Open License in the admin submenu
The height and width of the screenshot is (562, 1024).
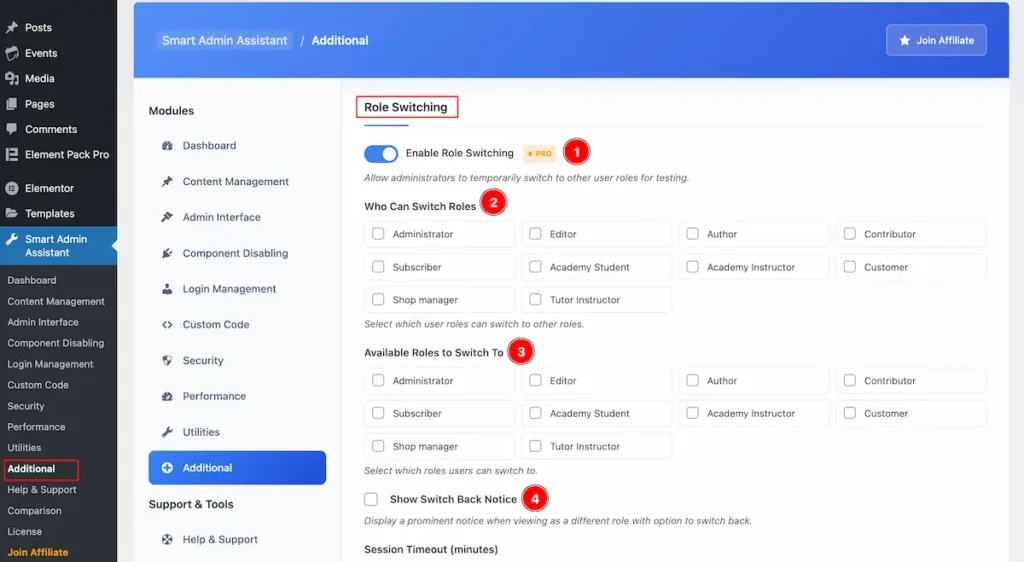tap(25, 531)
